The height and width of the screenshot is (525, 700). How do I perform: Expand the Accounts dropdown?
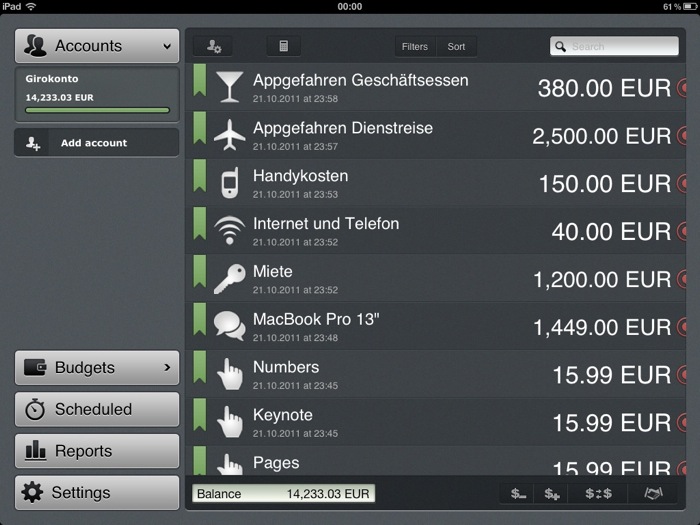(97, 46)
